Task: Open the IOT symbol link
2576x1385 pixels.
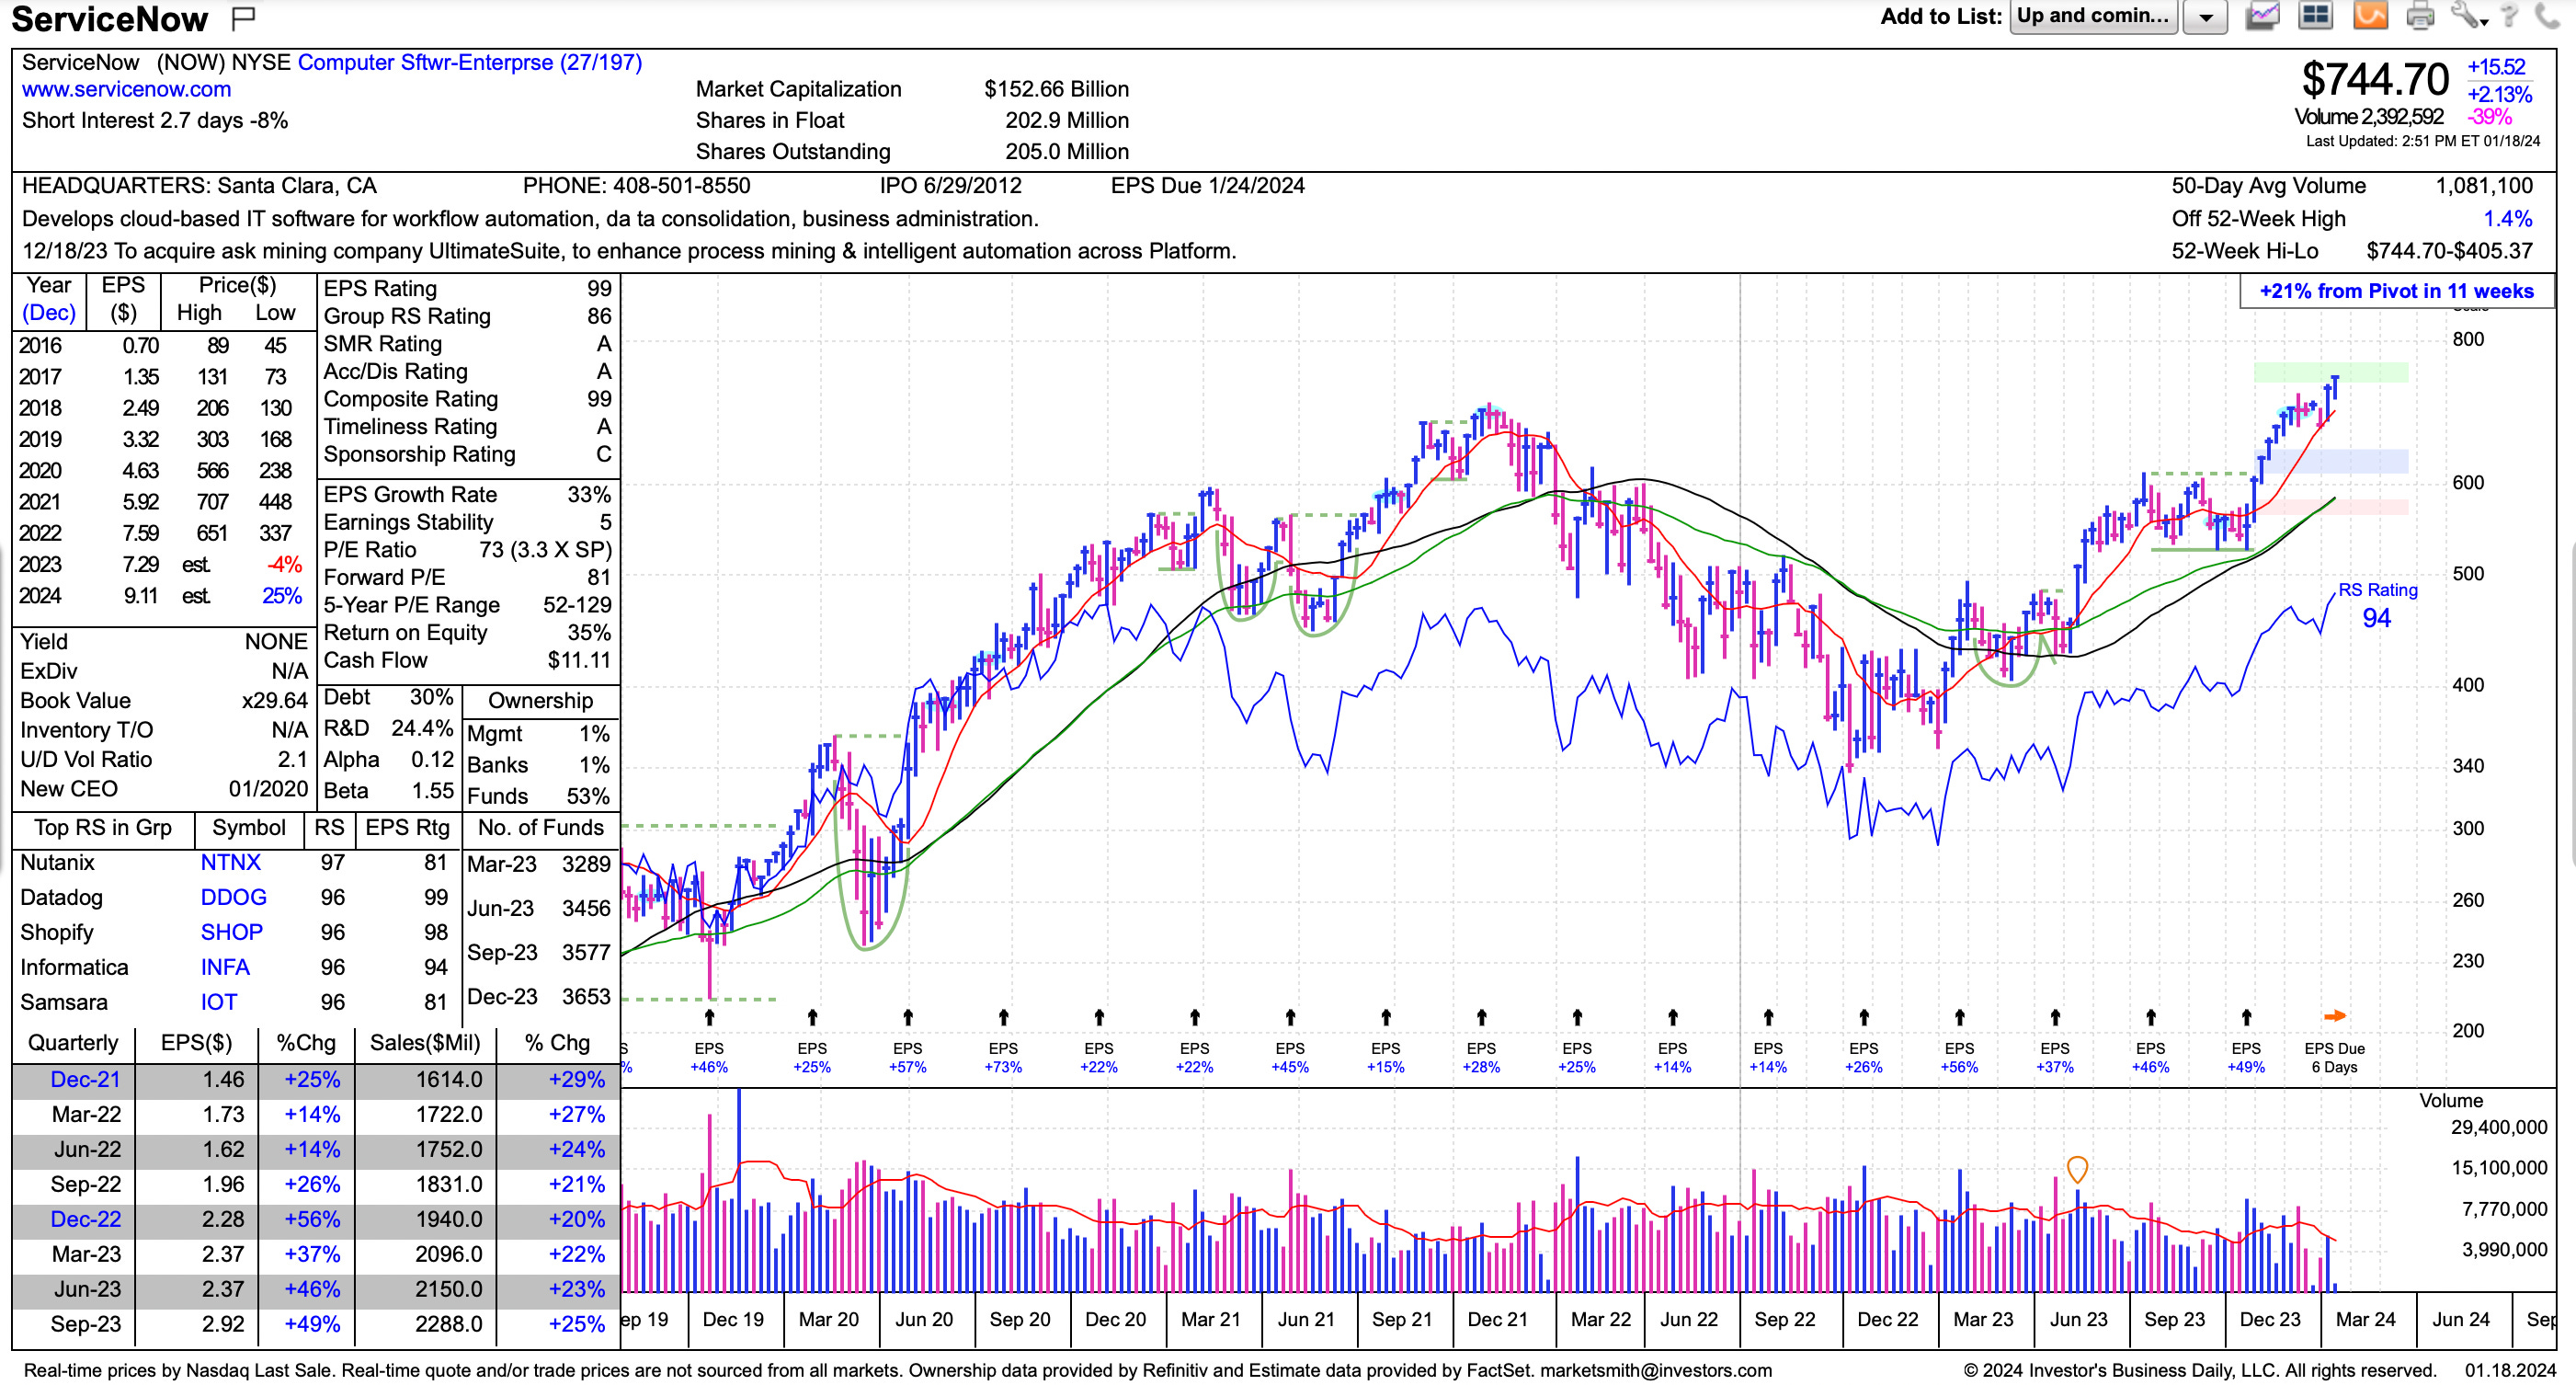Action: [218, 1002]
